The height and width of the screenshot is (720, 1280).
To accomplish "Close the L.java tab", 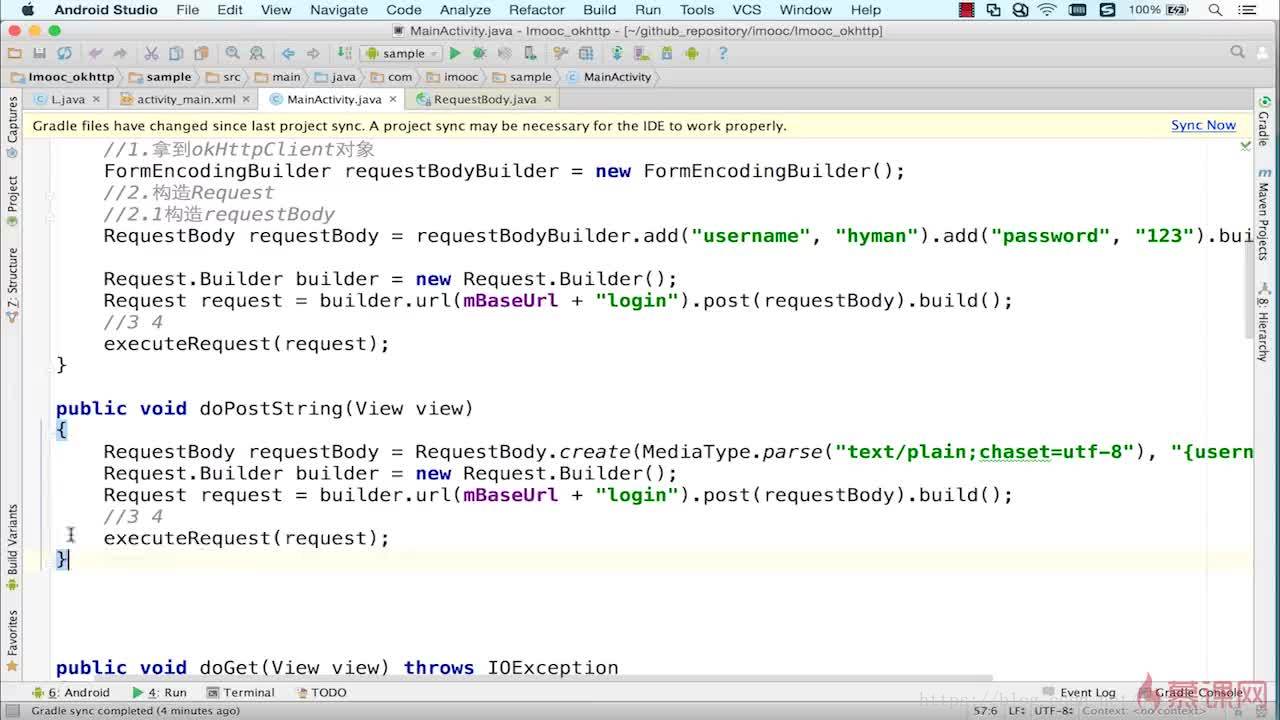I will (x=96, y=99).
